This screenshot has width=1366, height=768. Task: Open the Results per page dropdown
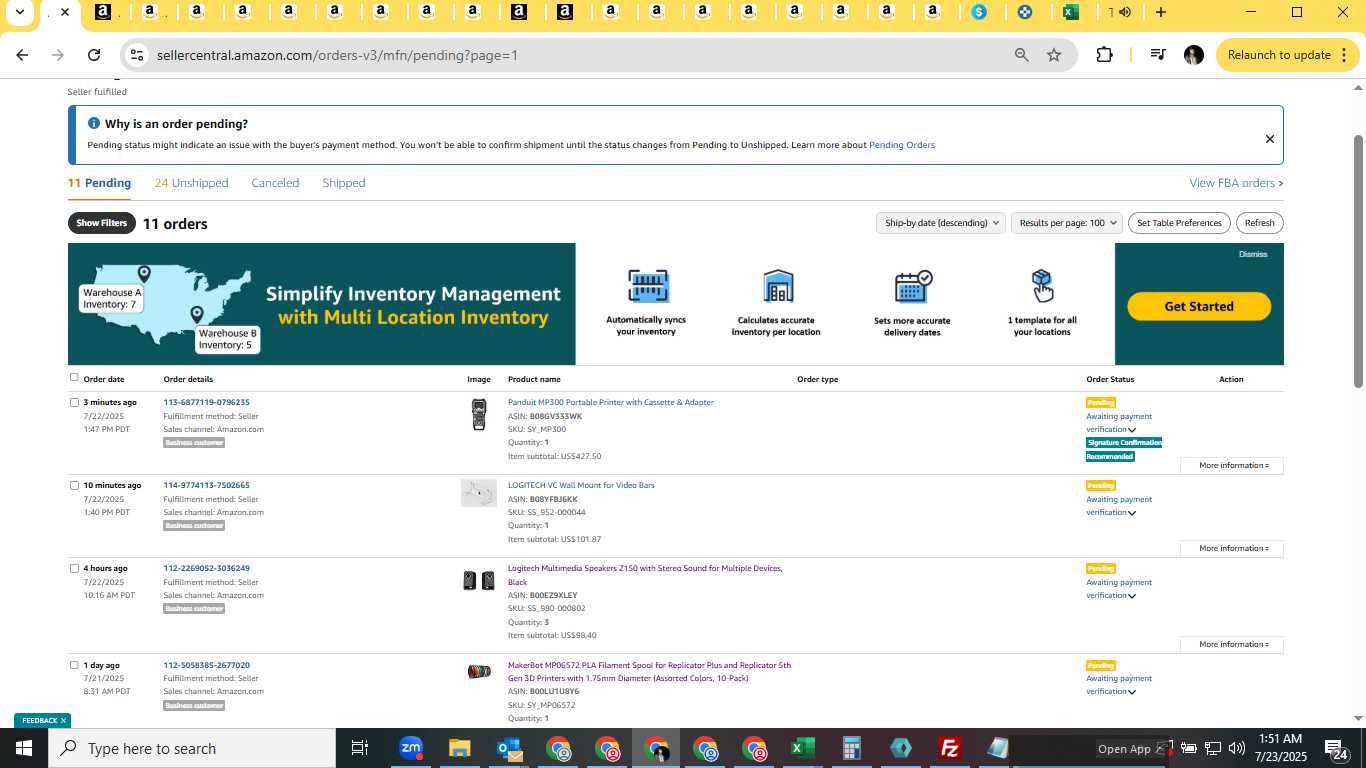[x=1067, y=223]
